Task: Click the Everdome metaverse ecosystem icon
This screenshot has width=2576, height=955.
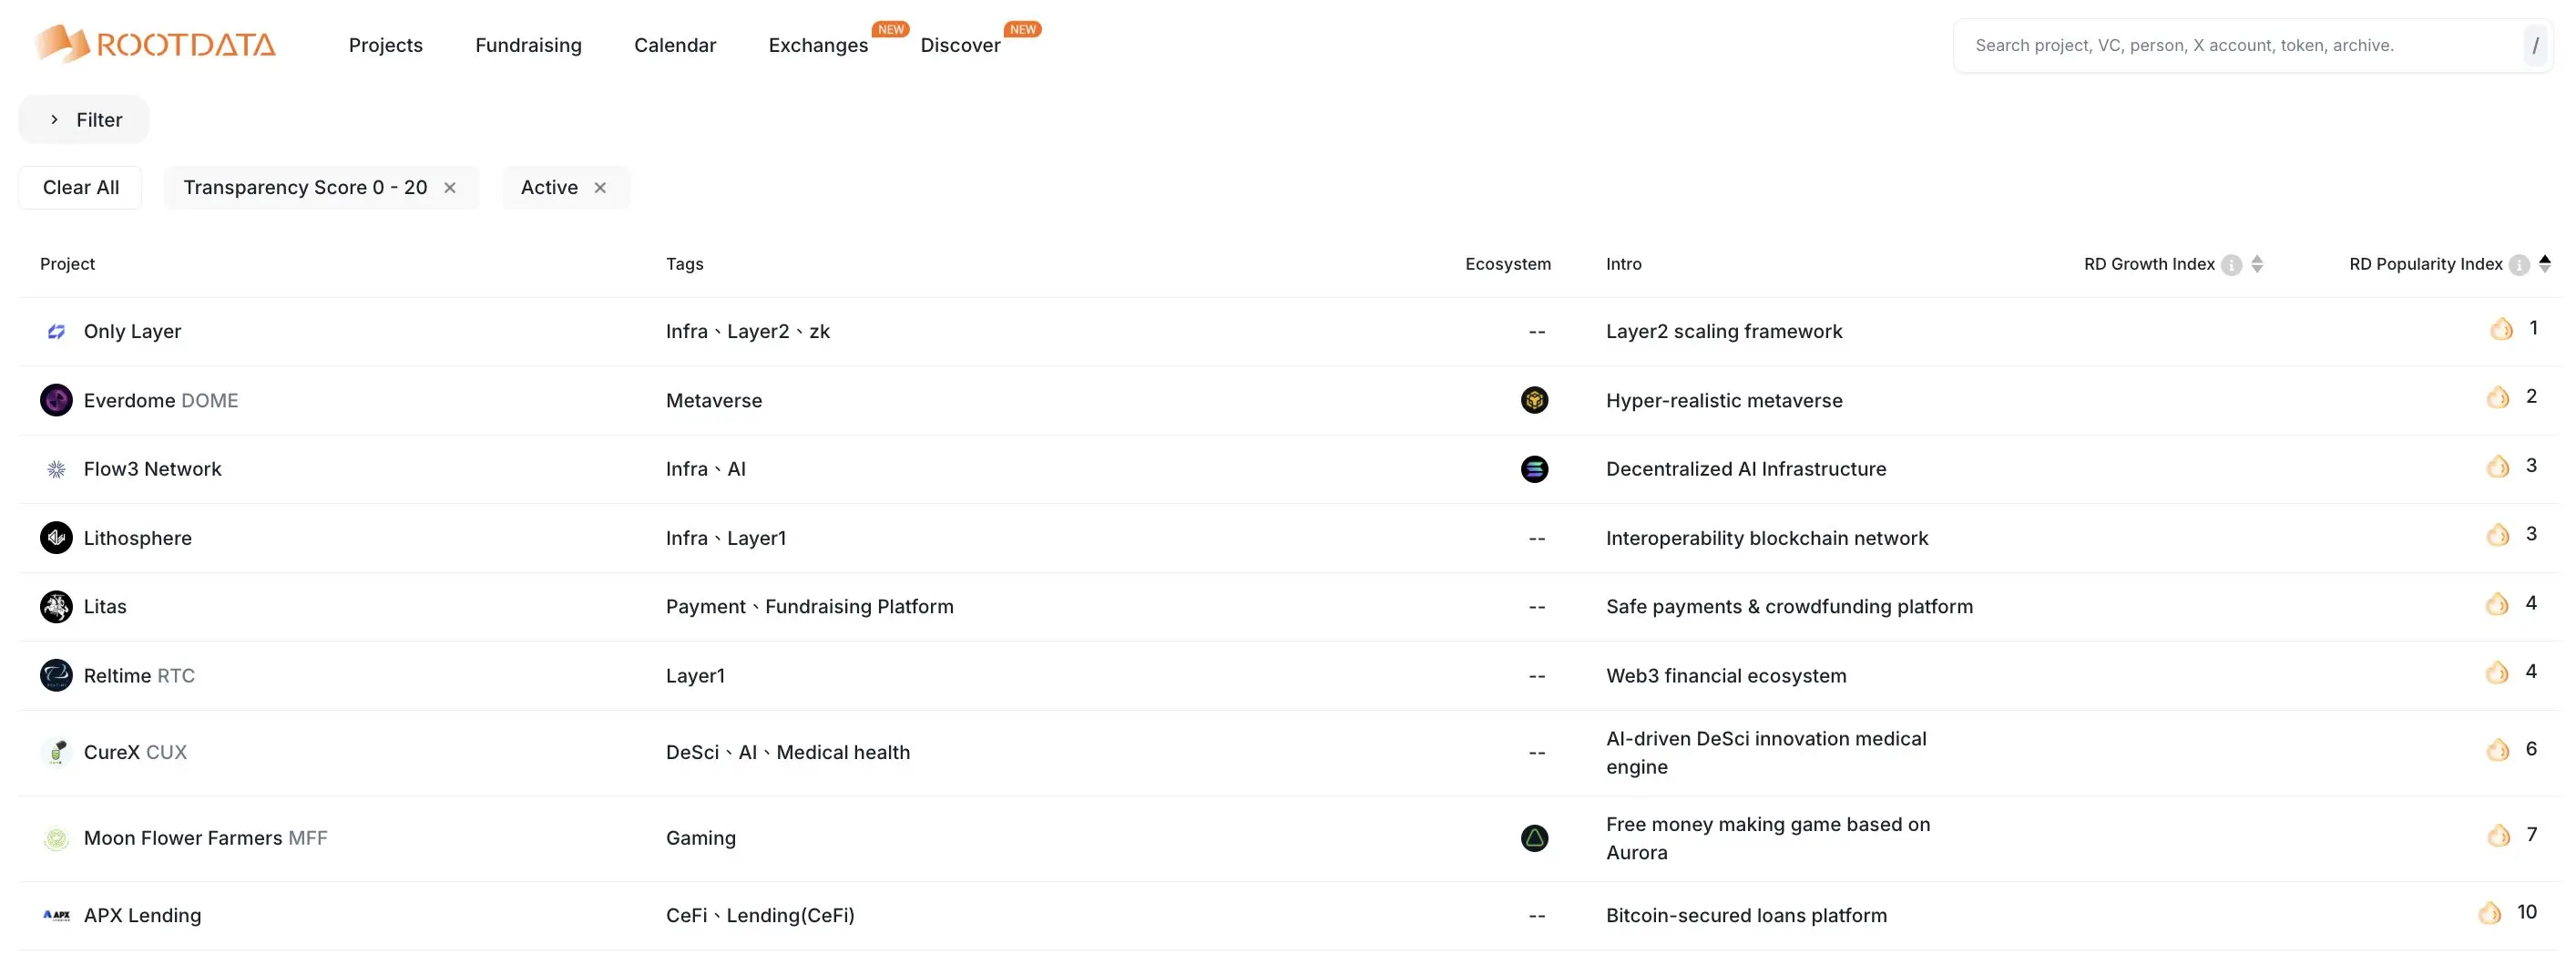Action: coord(1535,399)
